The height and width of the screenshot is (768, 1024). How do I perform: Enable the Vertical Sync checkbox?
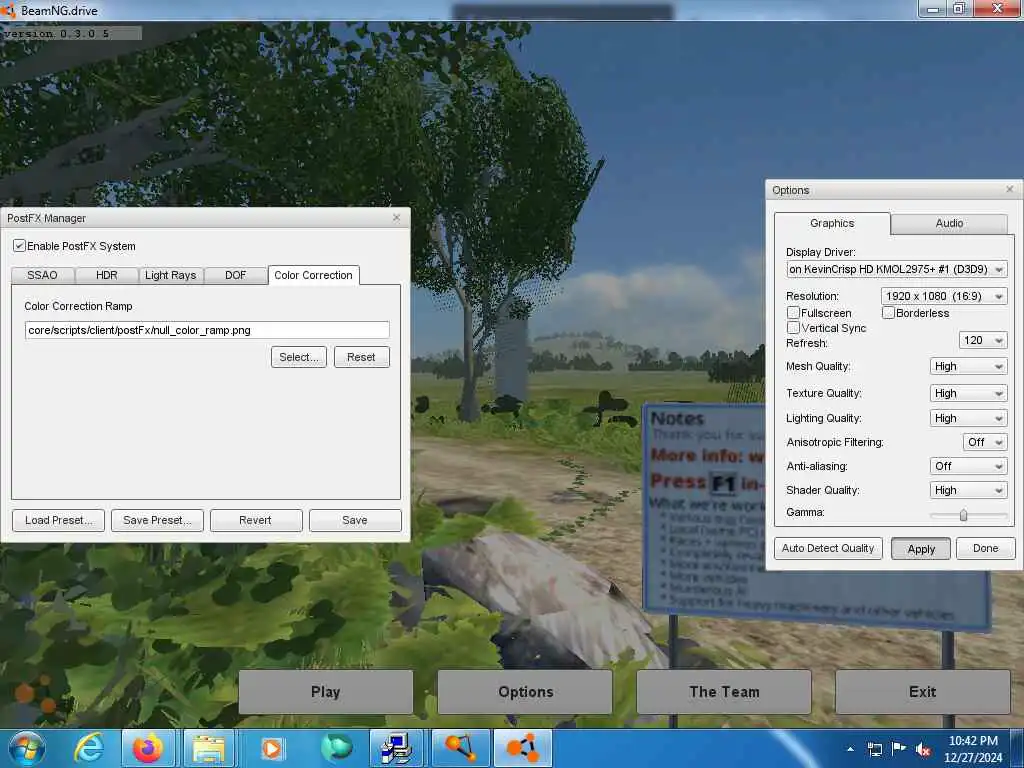pyautogui.click(x=793, y=328)
